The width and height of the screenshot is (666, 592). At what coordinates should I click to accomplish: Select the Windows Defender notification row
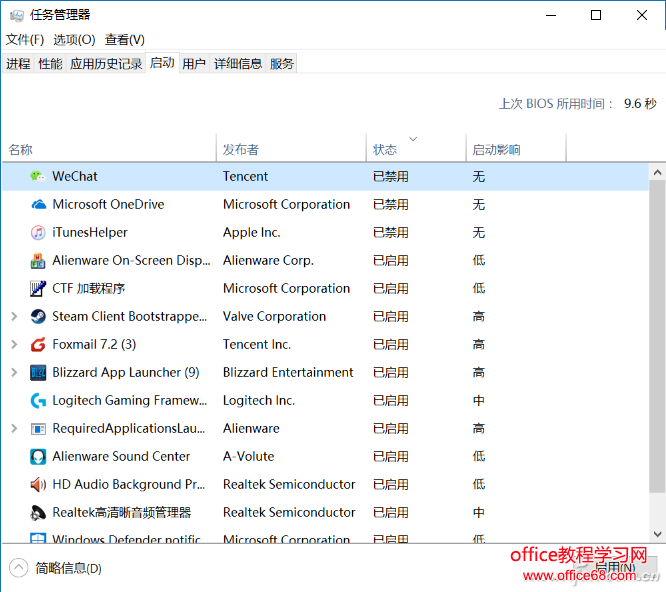click(x=325, y=538)
